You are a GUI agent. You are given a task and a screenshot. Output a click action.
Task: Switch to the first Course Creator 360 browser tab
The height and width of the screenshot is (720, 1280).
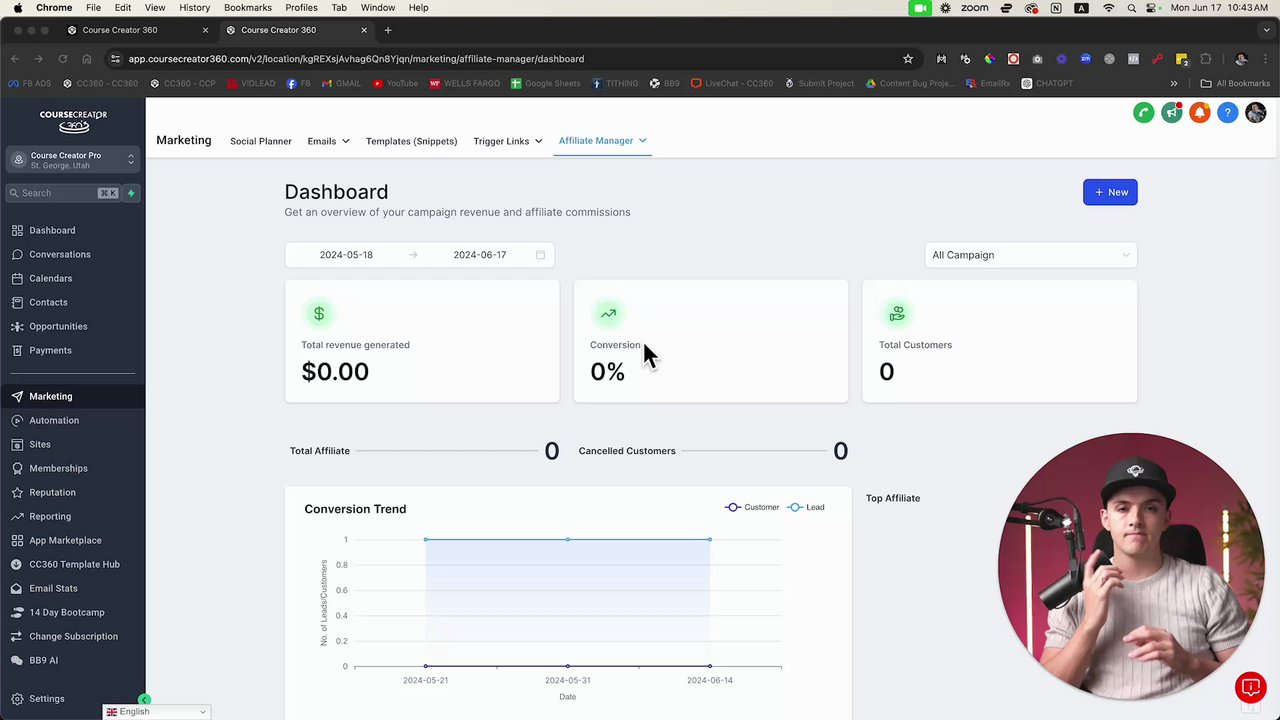tap(137, 30)
